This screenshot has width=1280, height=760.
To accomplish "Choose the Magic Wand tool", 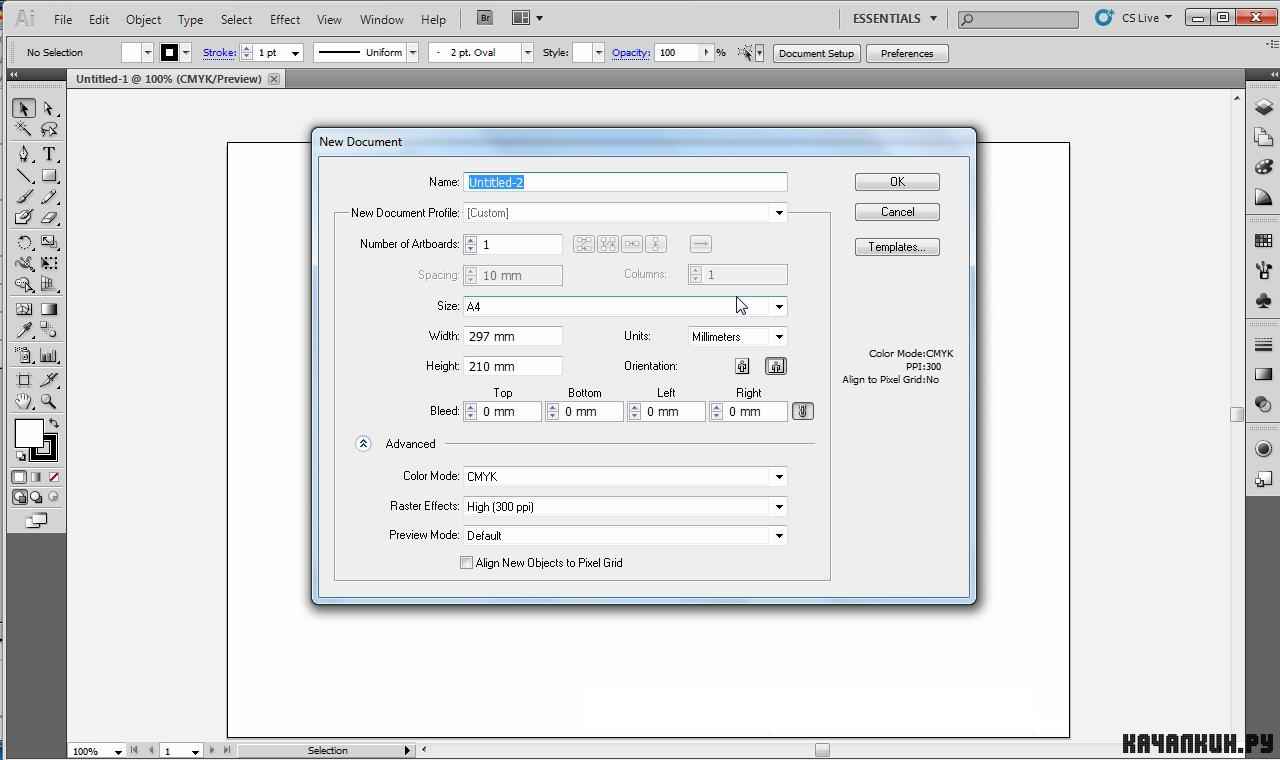I will (x=24, y=130).
